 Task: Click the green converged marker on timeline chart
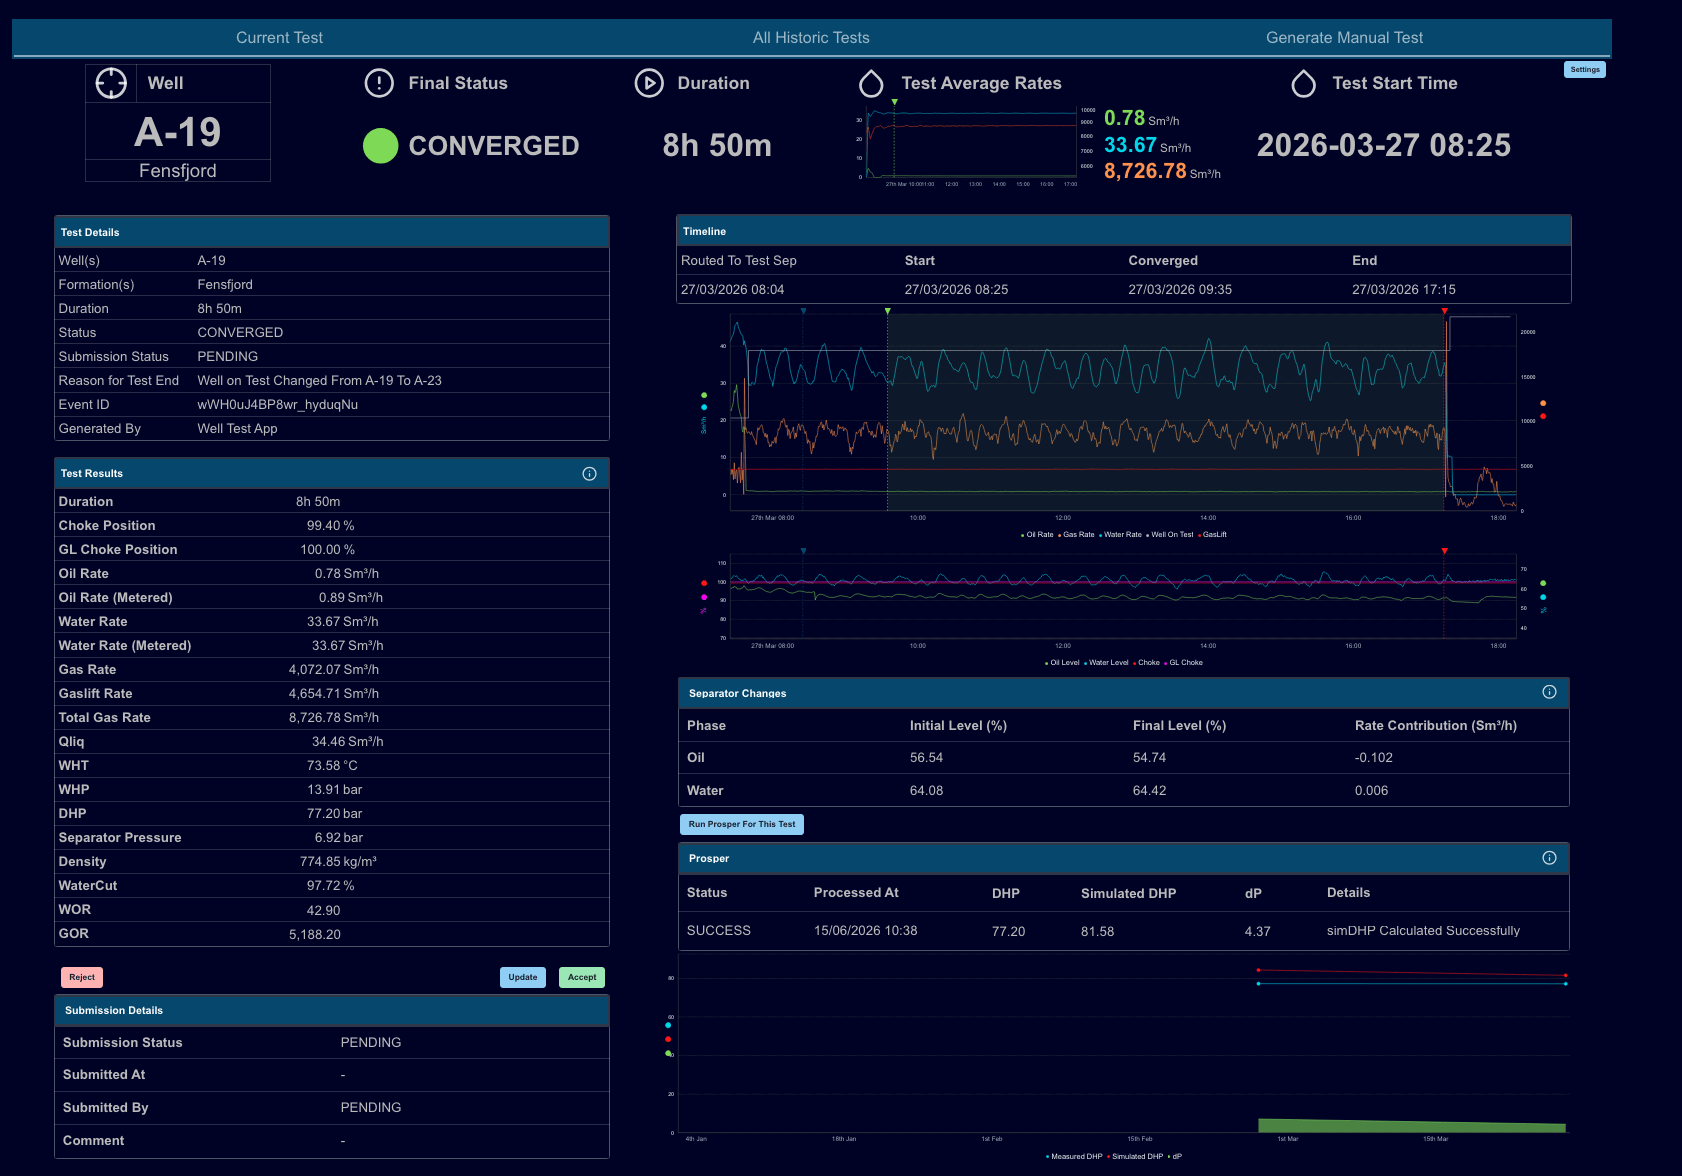(x=888, y=312)
